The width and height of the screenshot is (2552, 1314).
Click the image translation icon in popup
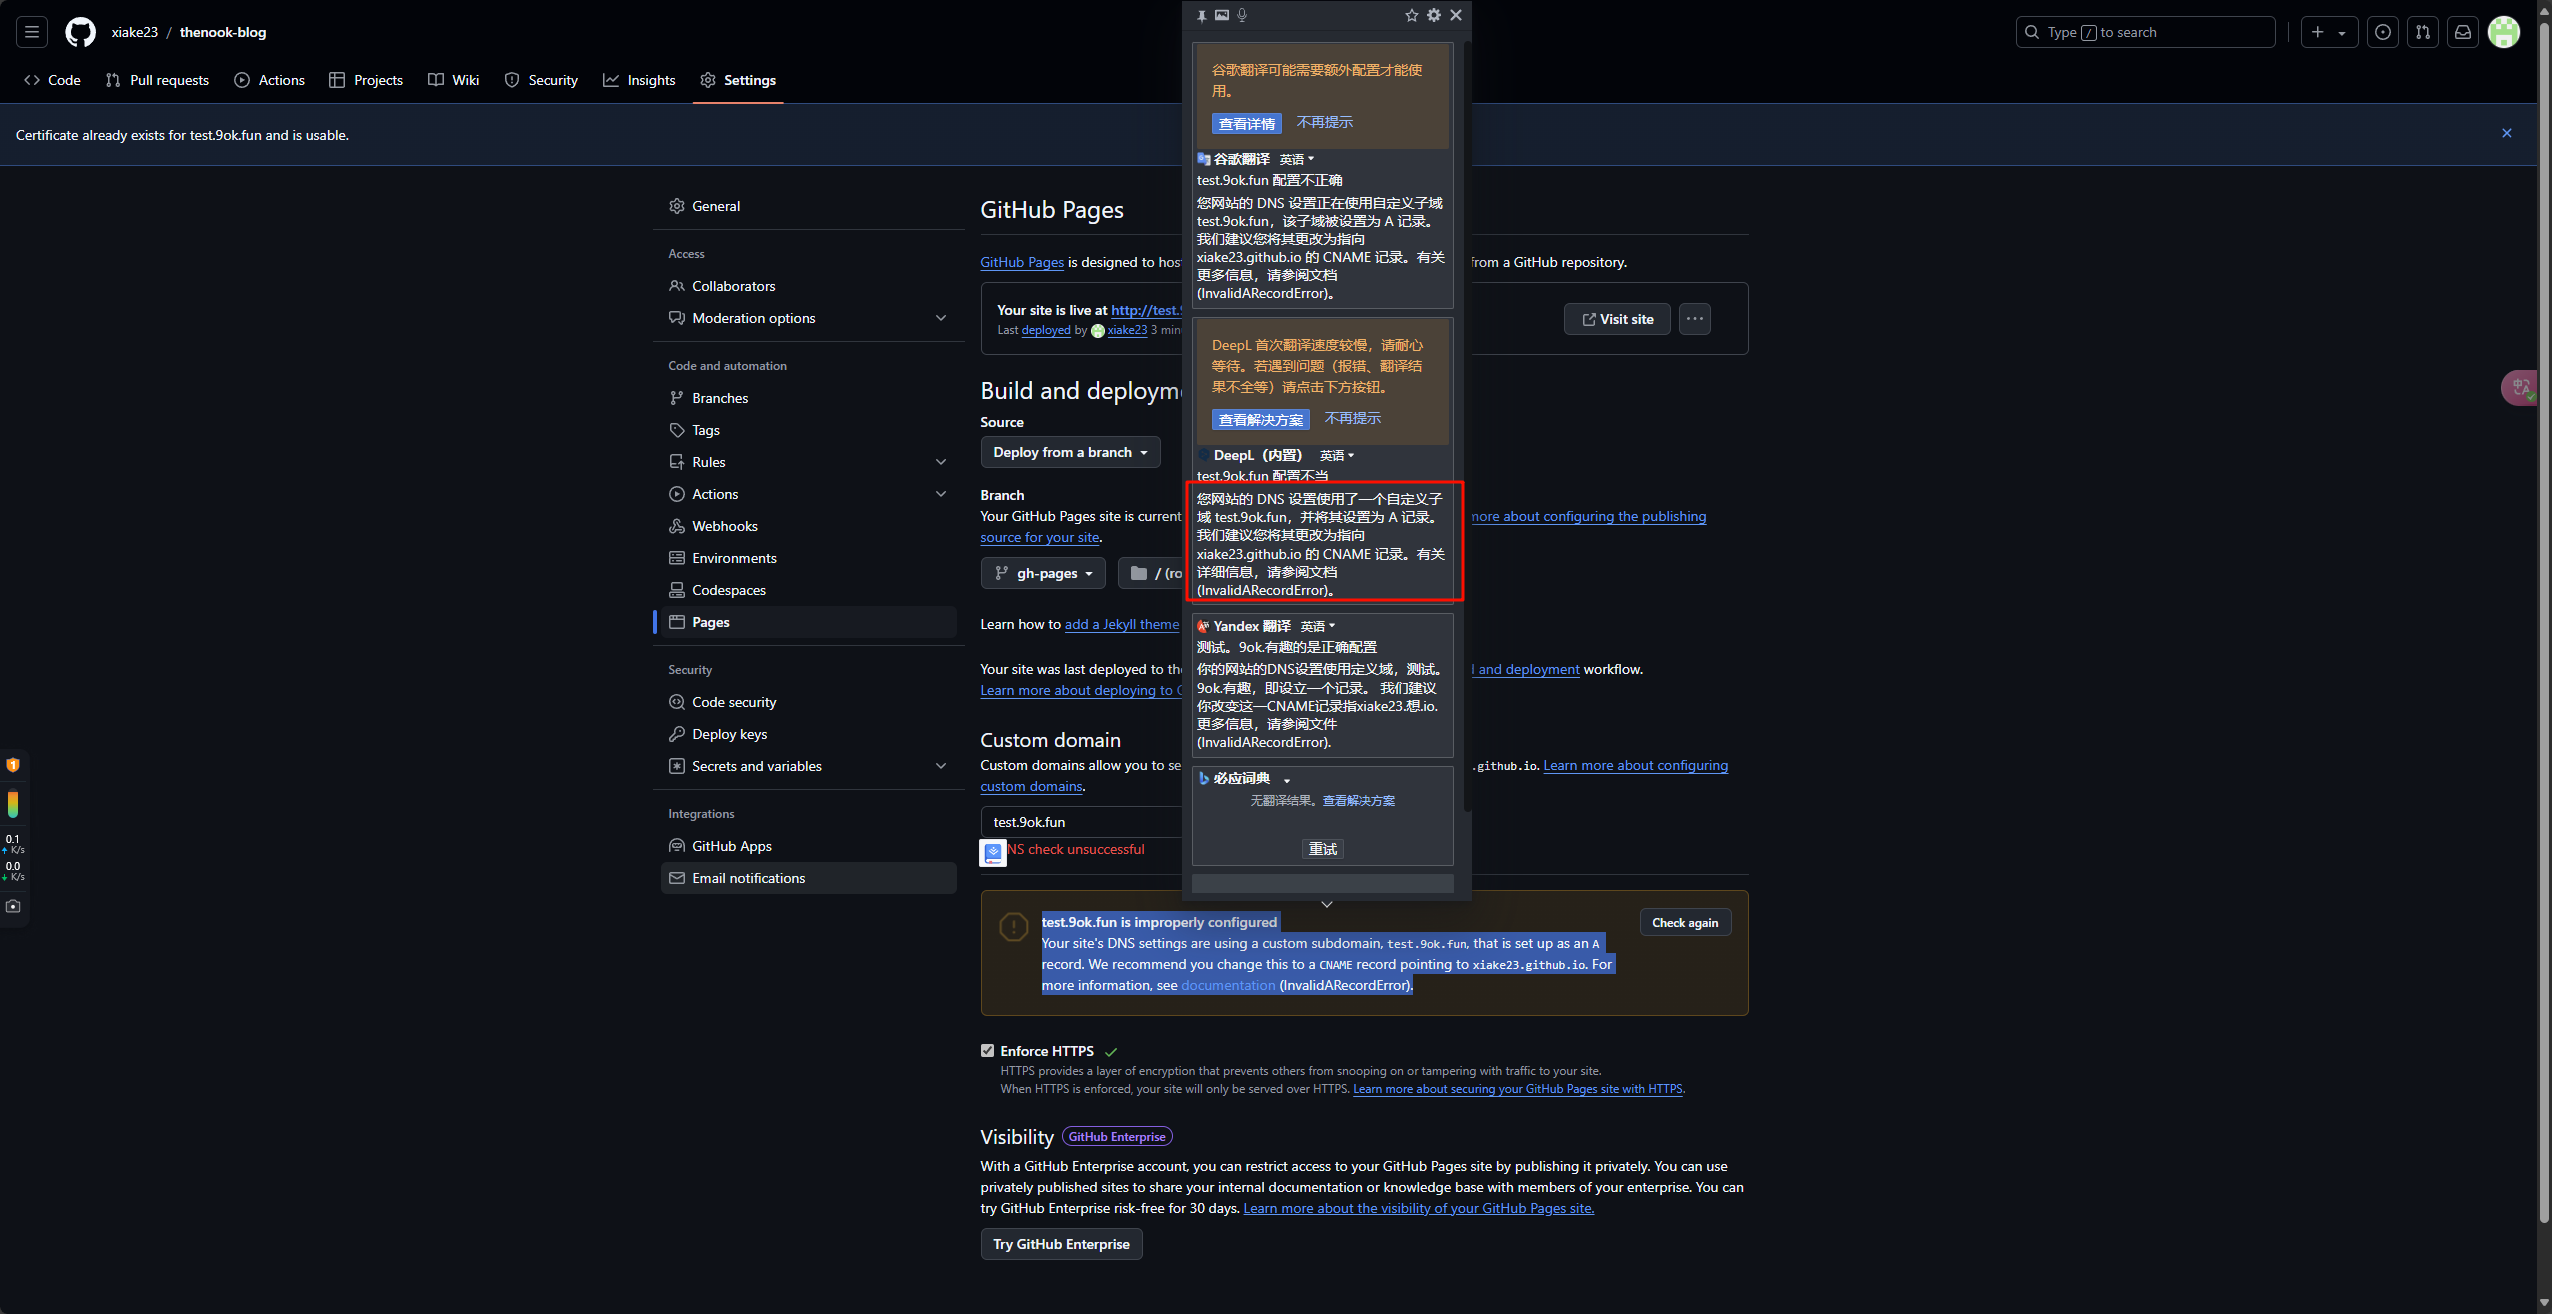tap(1222, 15)
